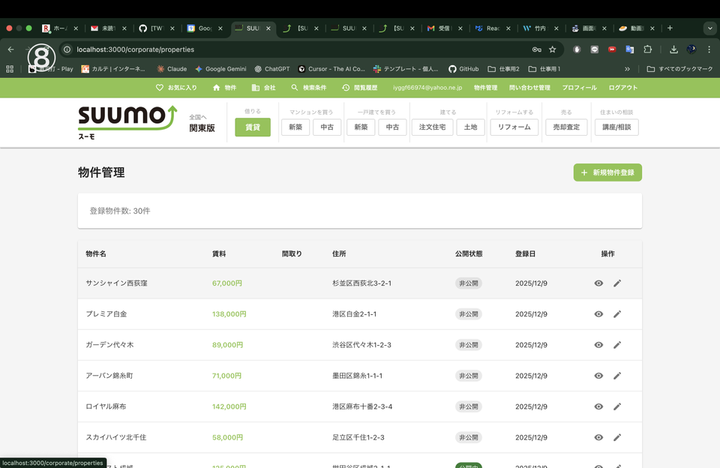Edit サンシャイン西荻窪 with pencil icon
This screenshot has width=720, height=468.
pos(617,283)
